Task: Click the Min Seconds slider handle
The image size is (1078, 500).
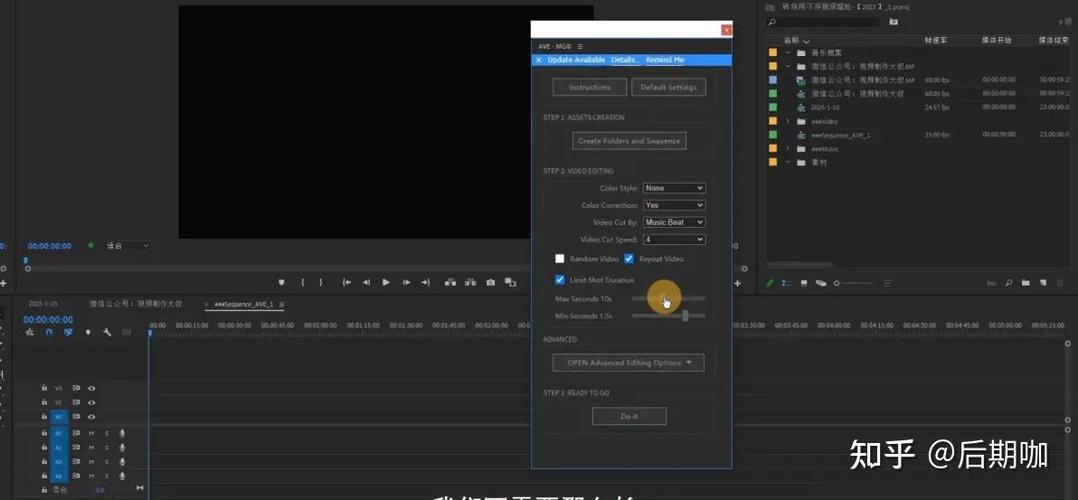Action: tap(685, 316)
